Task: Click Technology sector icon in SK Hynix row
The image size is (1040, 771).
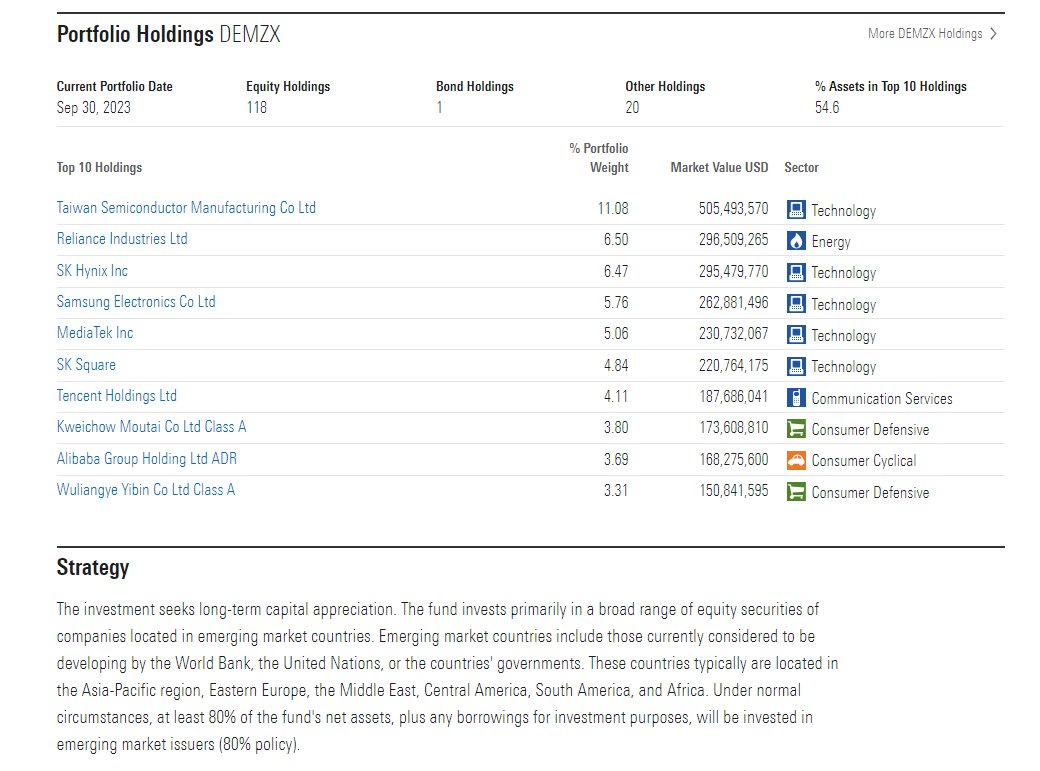Action: pyautogui.click(x=796, y=272)
